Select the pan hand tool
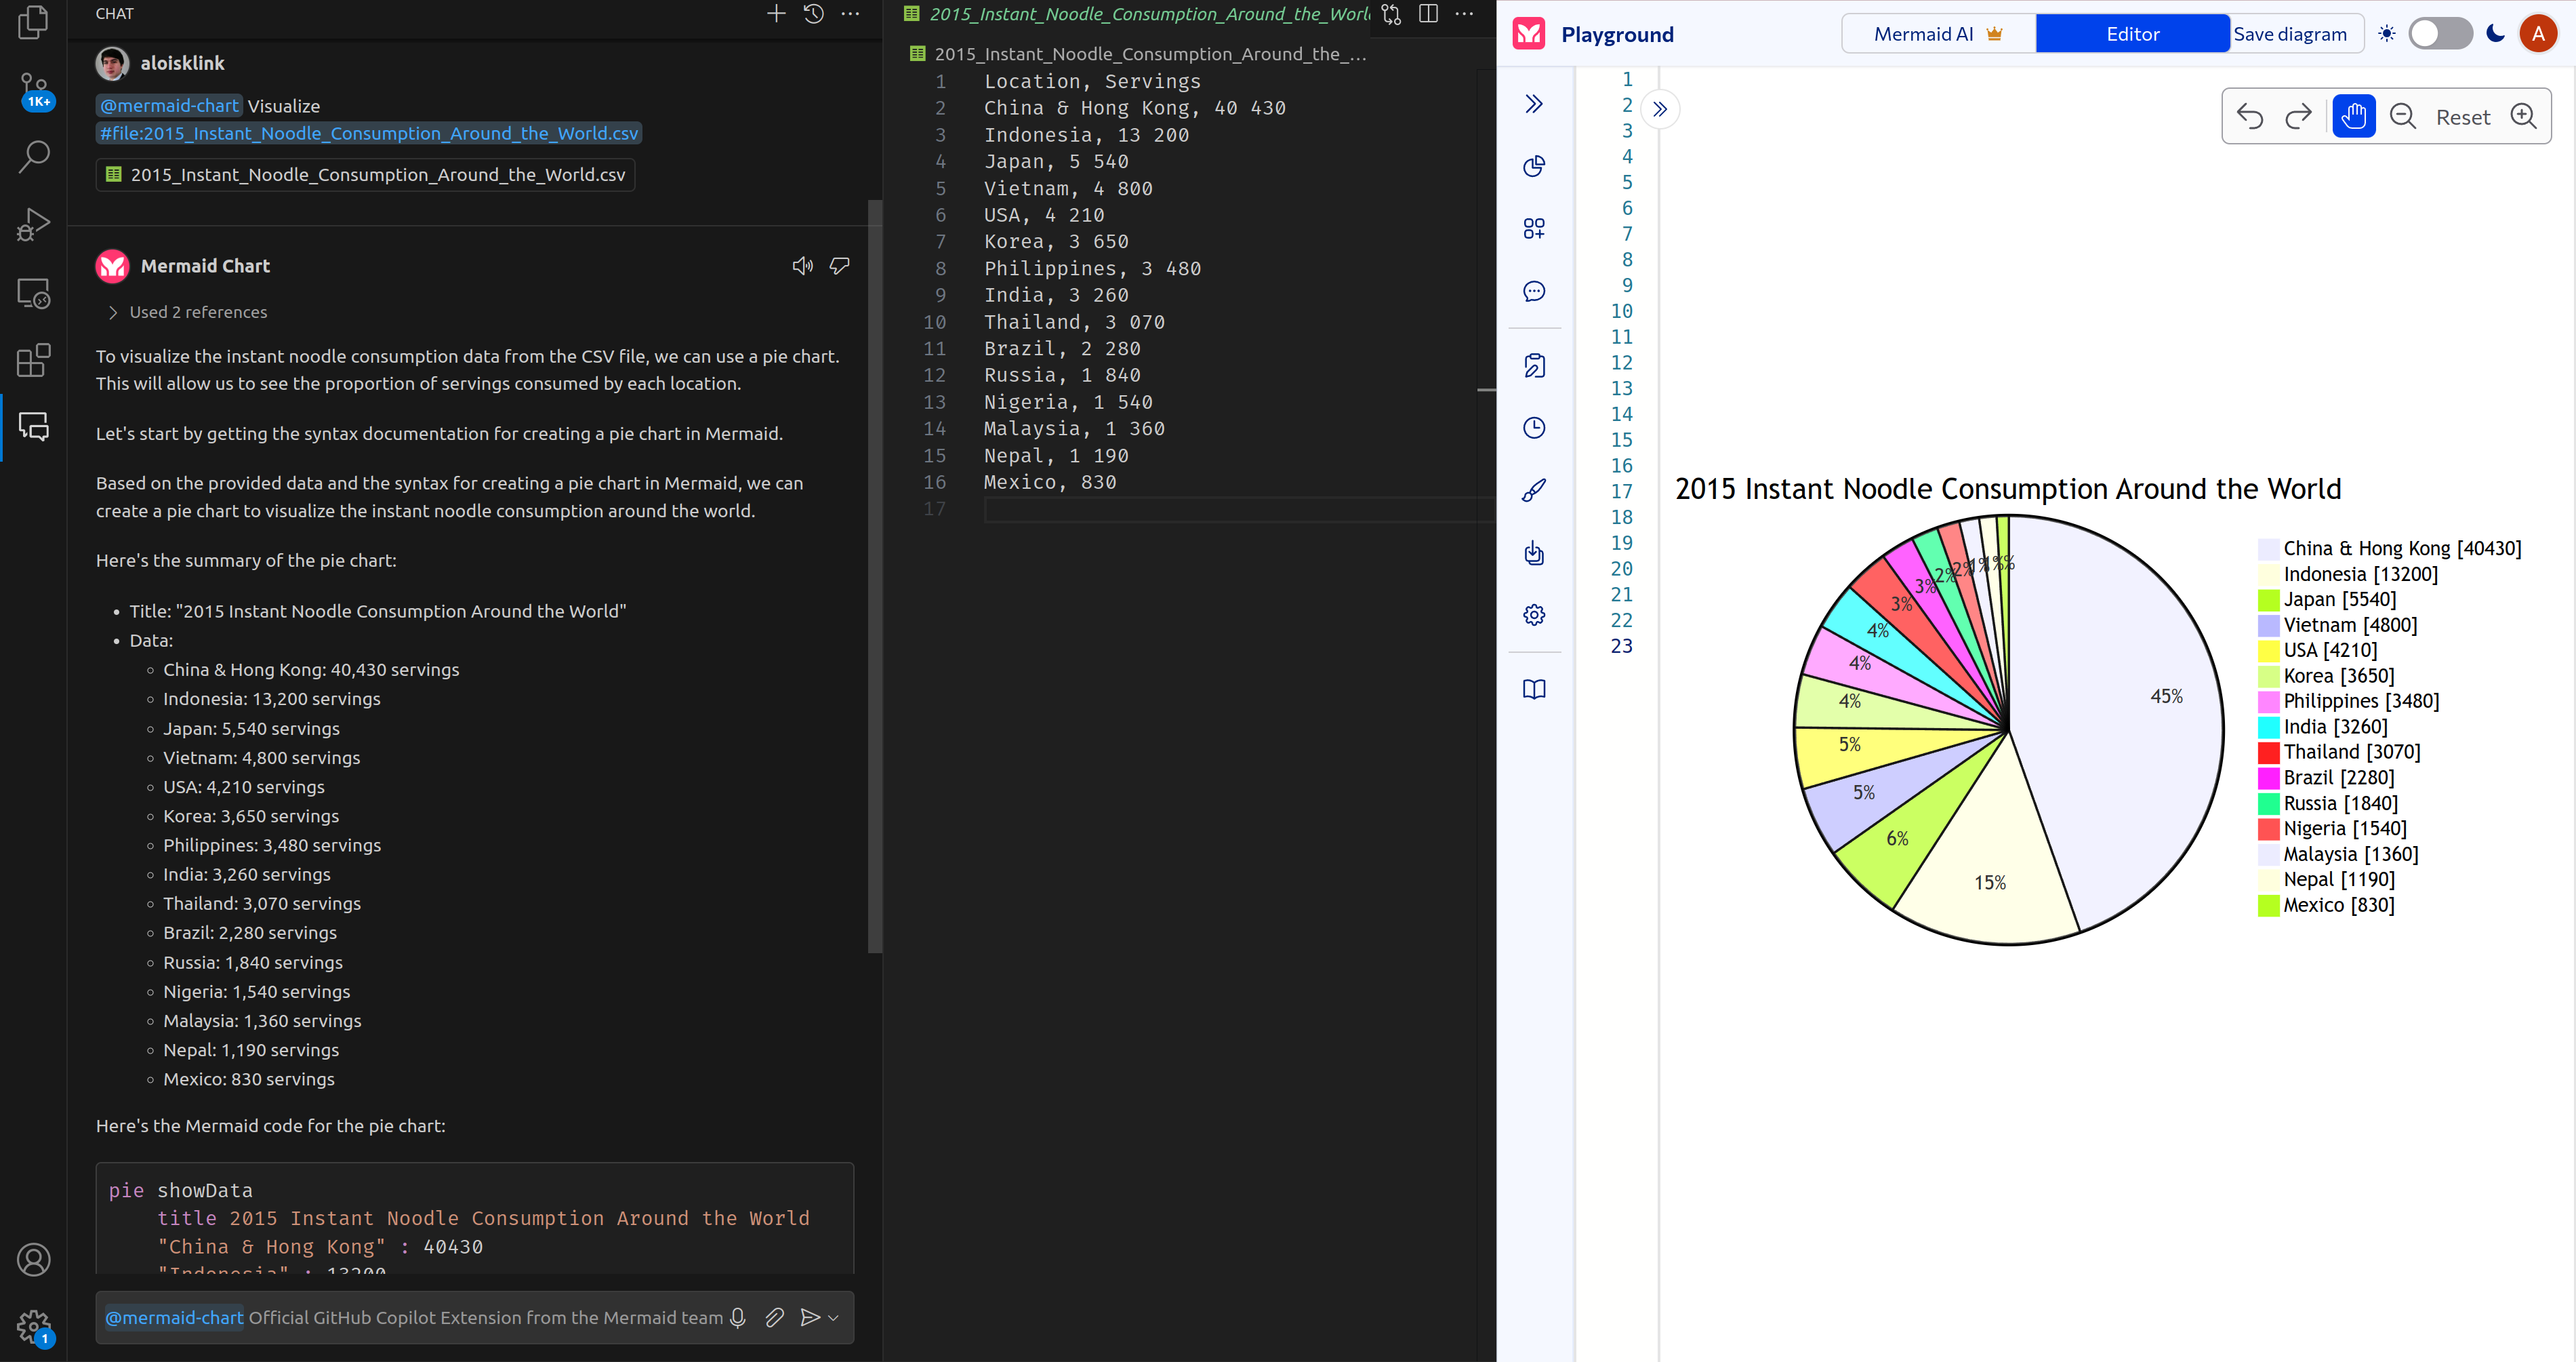 (x=2354, y=117)
